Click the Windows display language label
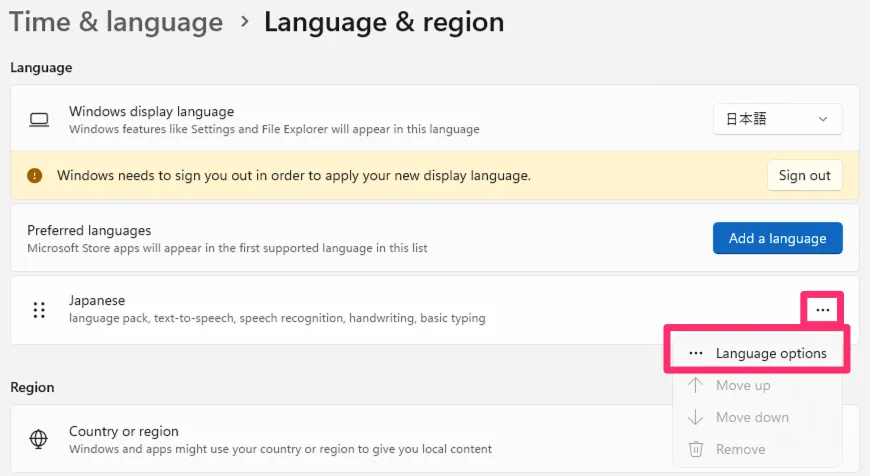Image resolution: width=870 pixels, height=476 pixels. tap(151, 112)
